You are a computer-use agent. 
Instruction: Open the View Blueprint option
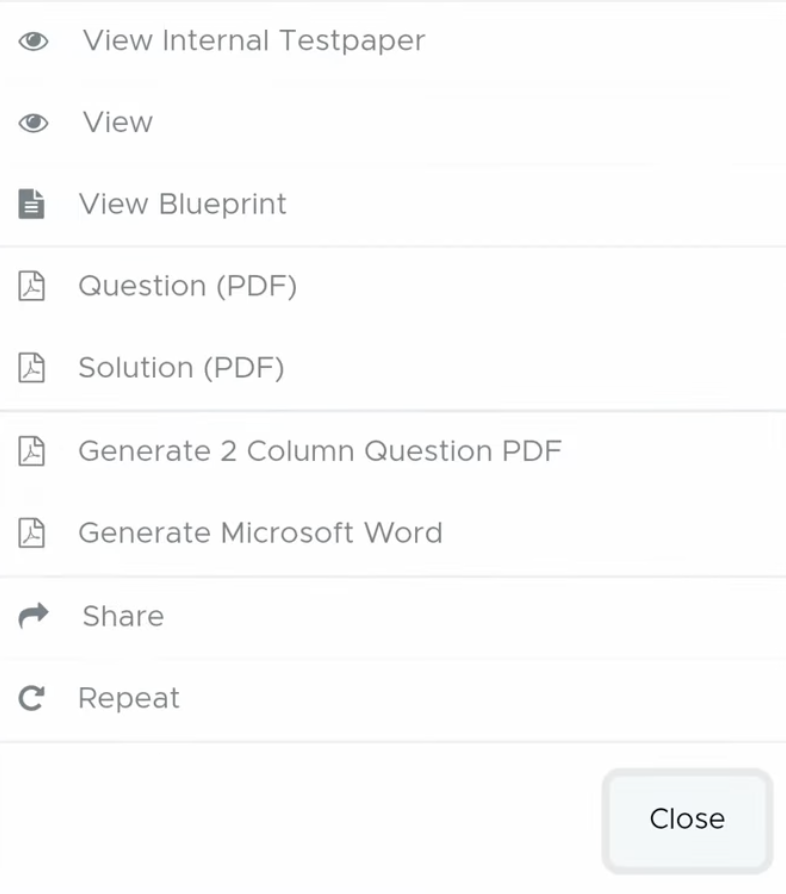point(183,205)
